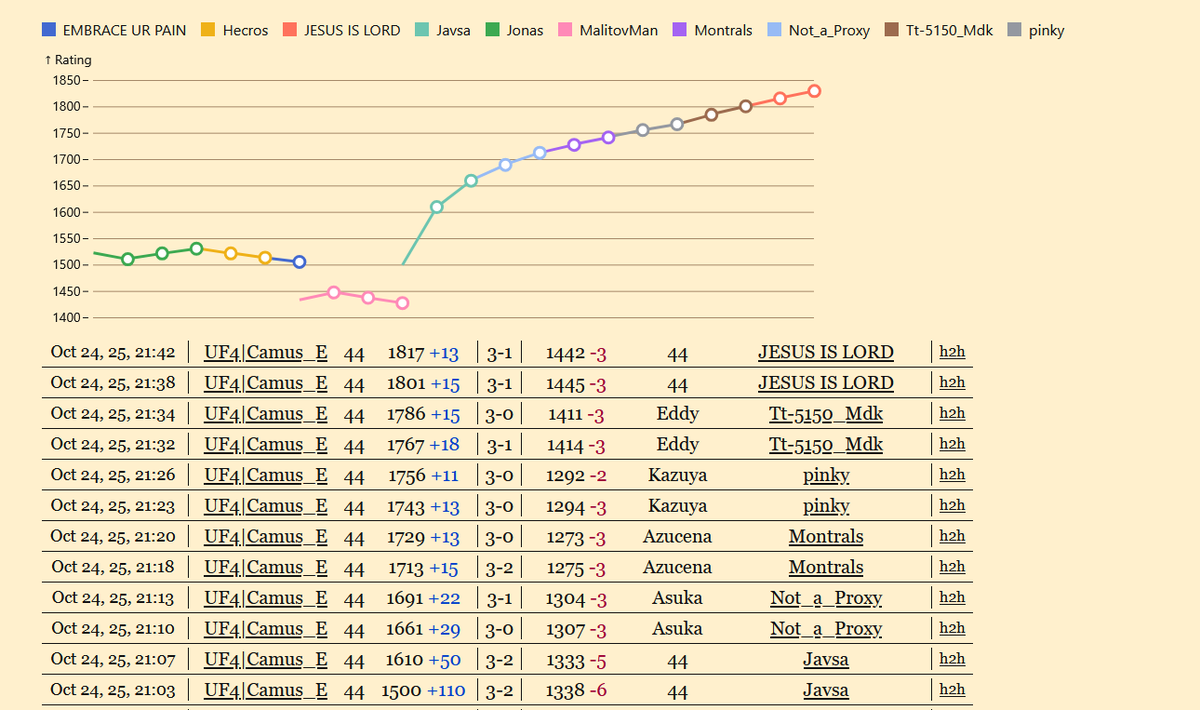Click h2h link in the 21:13 row

coord(953,598)
